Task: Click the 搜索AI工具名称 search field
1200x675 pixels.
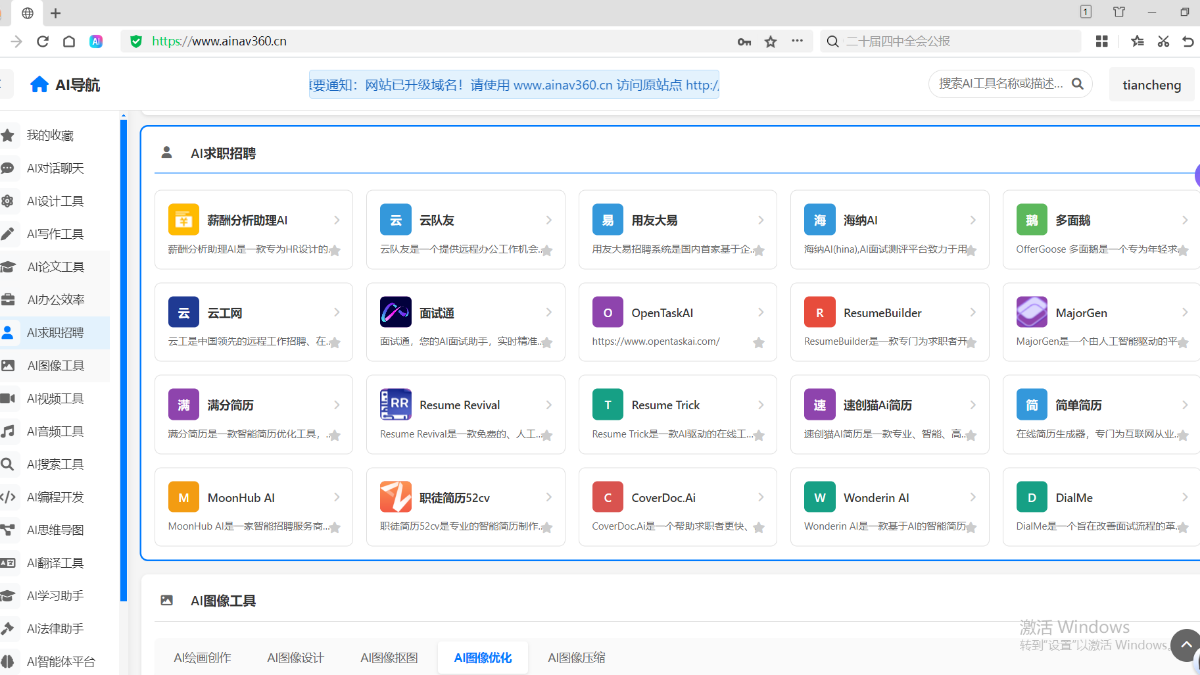Action: coord(1001,84)
